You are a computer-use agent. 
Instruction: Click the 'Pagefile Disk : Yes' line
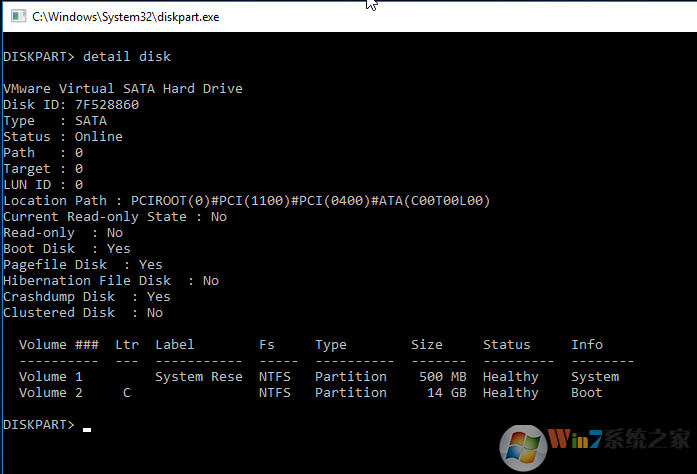tap(83, 265)
